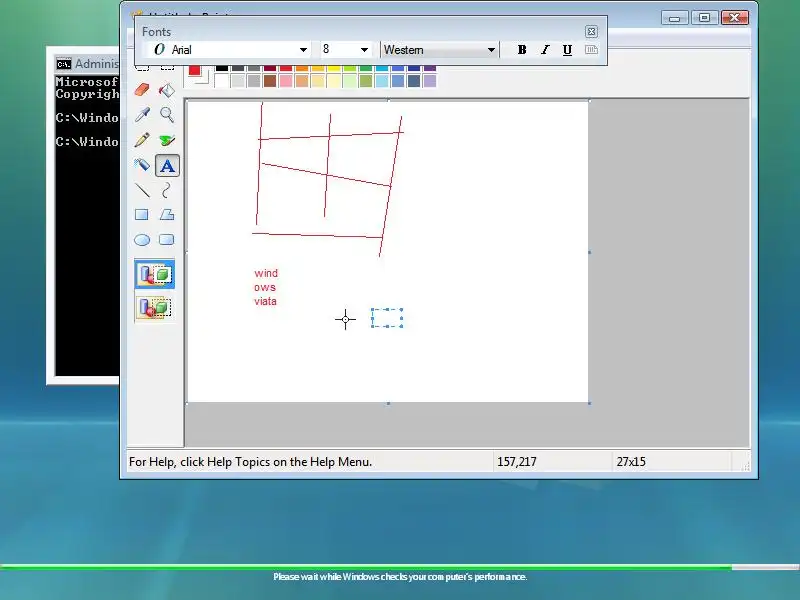This screenshot has width=800, height=600.
Task: Click the green performance check progress bar
Action: click(366, 567)
